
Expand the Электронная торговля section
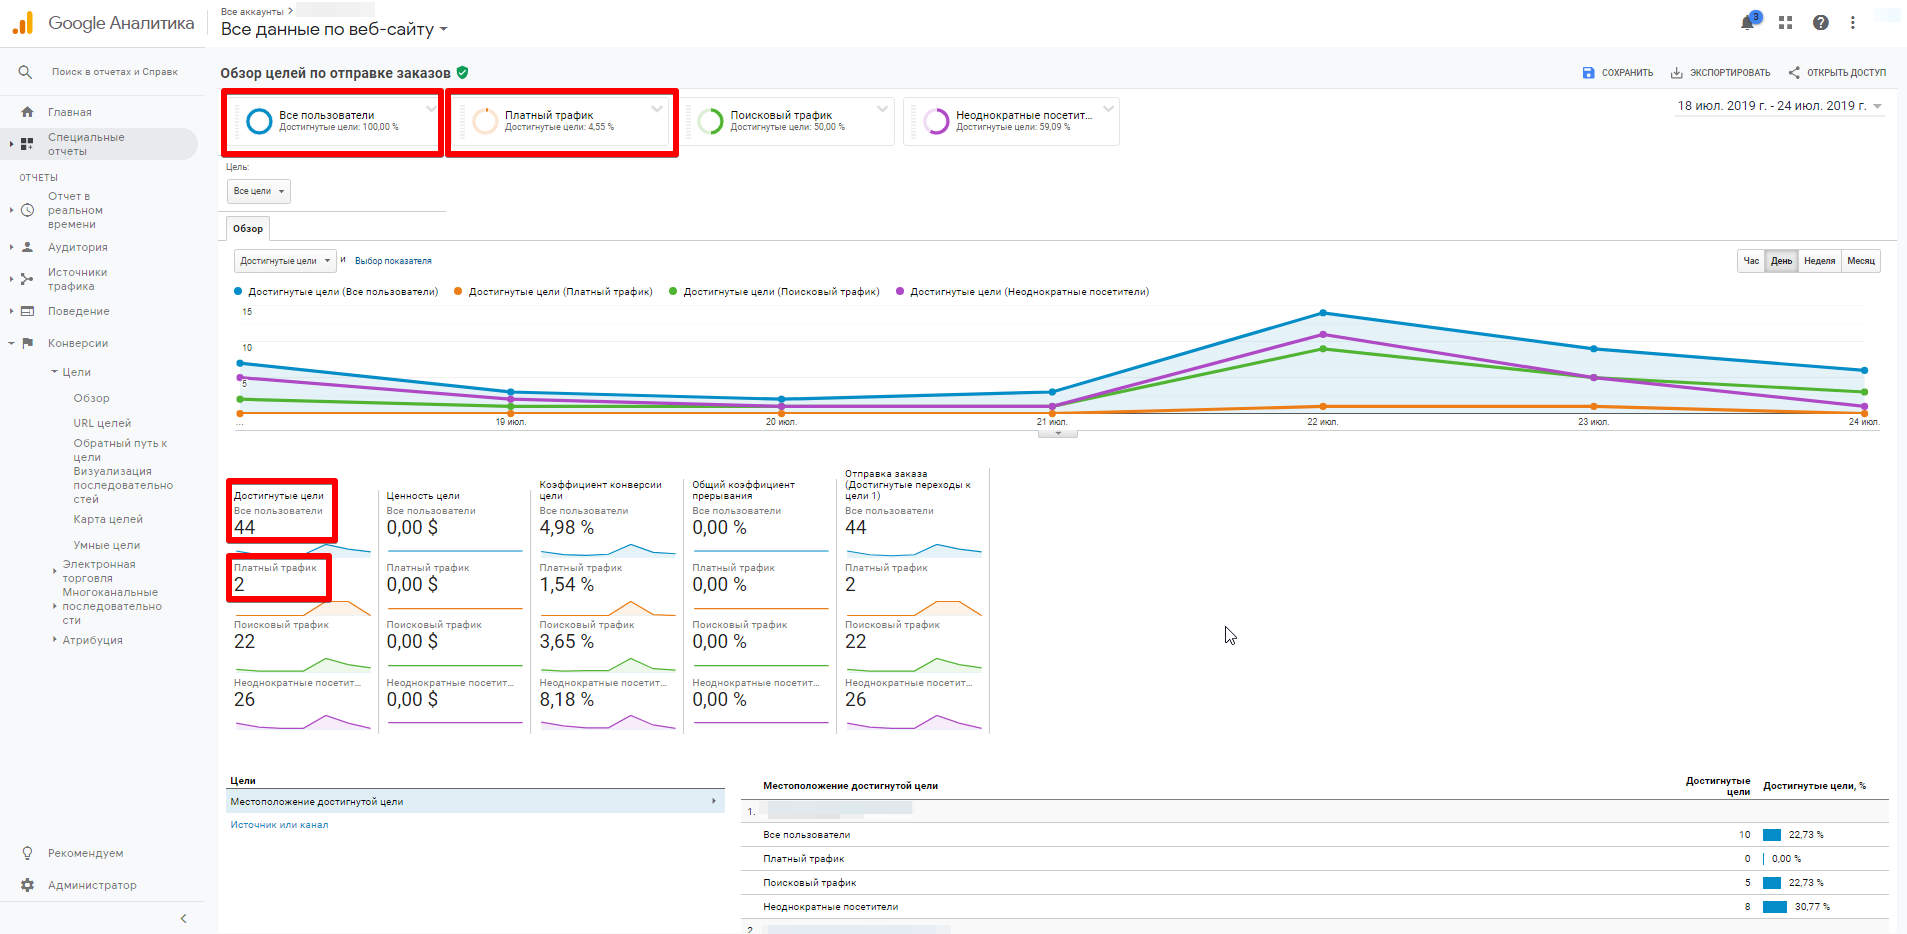55,571
